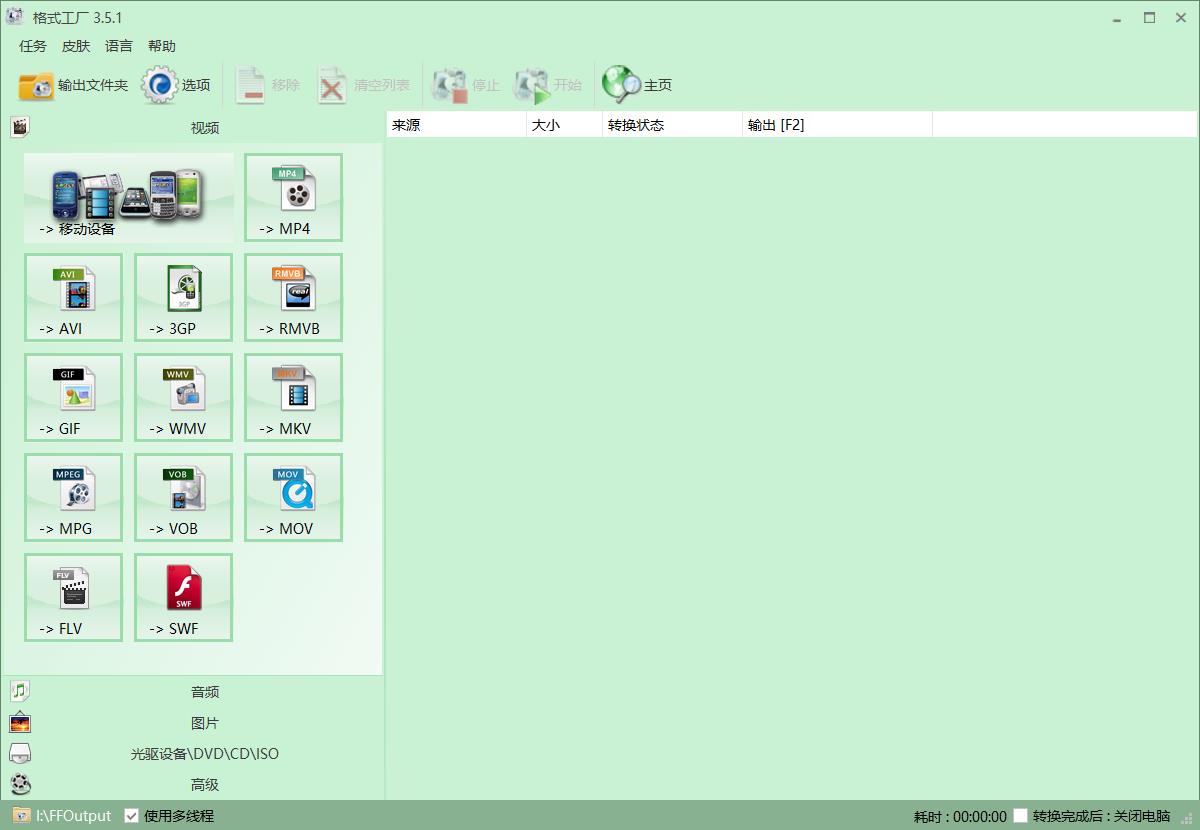Open 选项 options from the toolbar
1200x830 pixels.
(x=177, y=86)
